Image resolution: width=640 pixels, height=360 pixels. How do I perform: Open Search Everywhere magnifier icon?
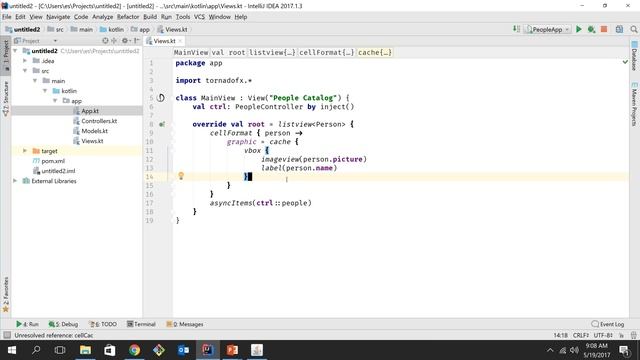[x=633, y=29]
